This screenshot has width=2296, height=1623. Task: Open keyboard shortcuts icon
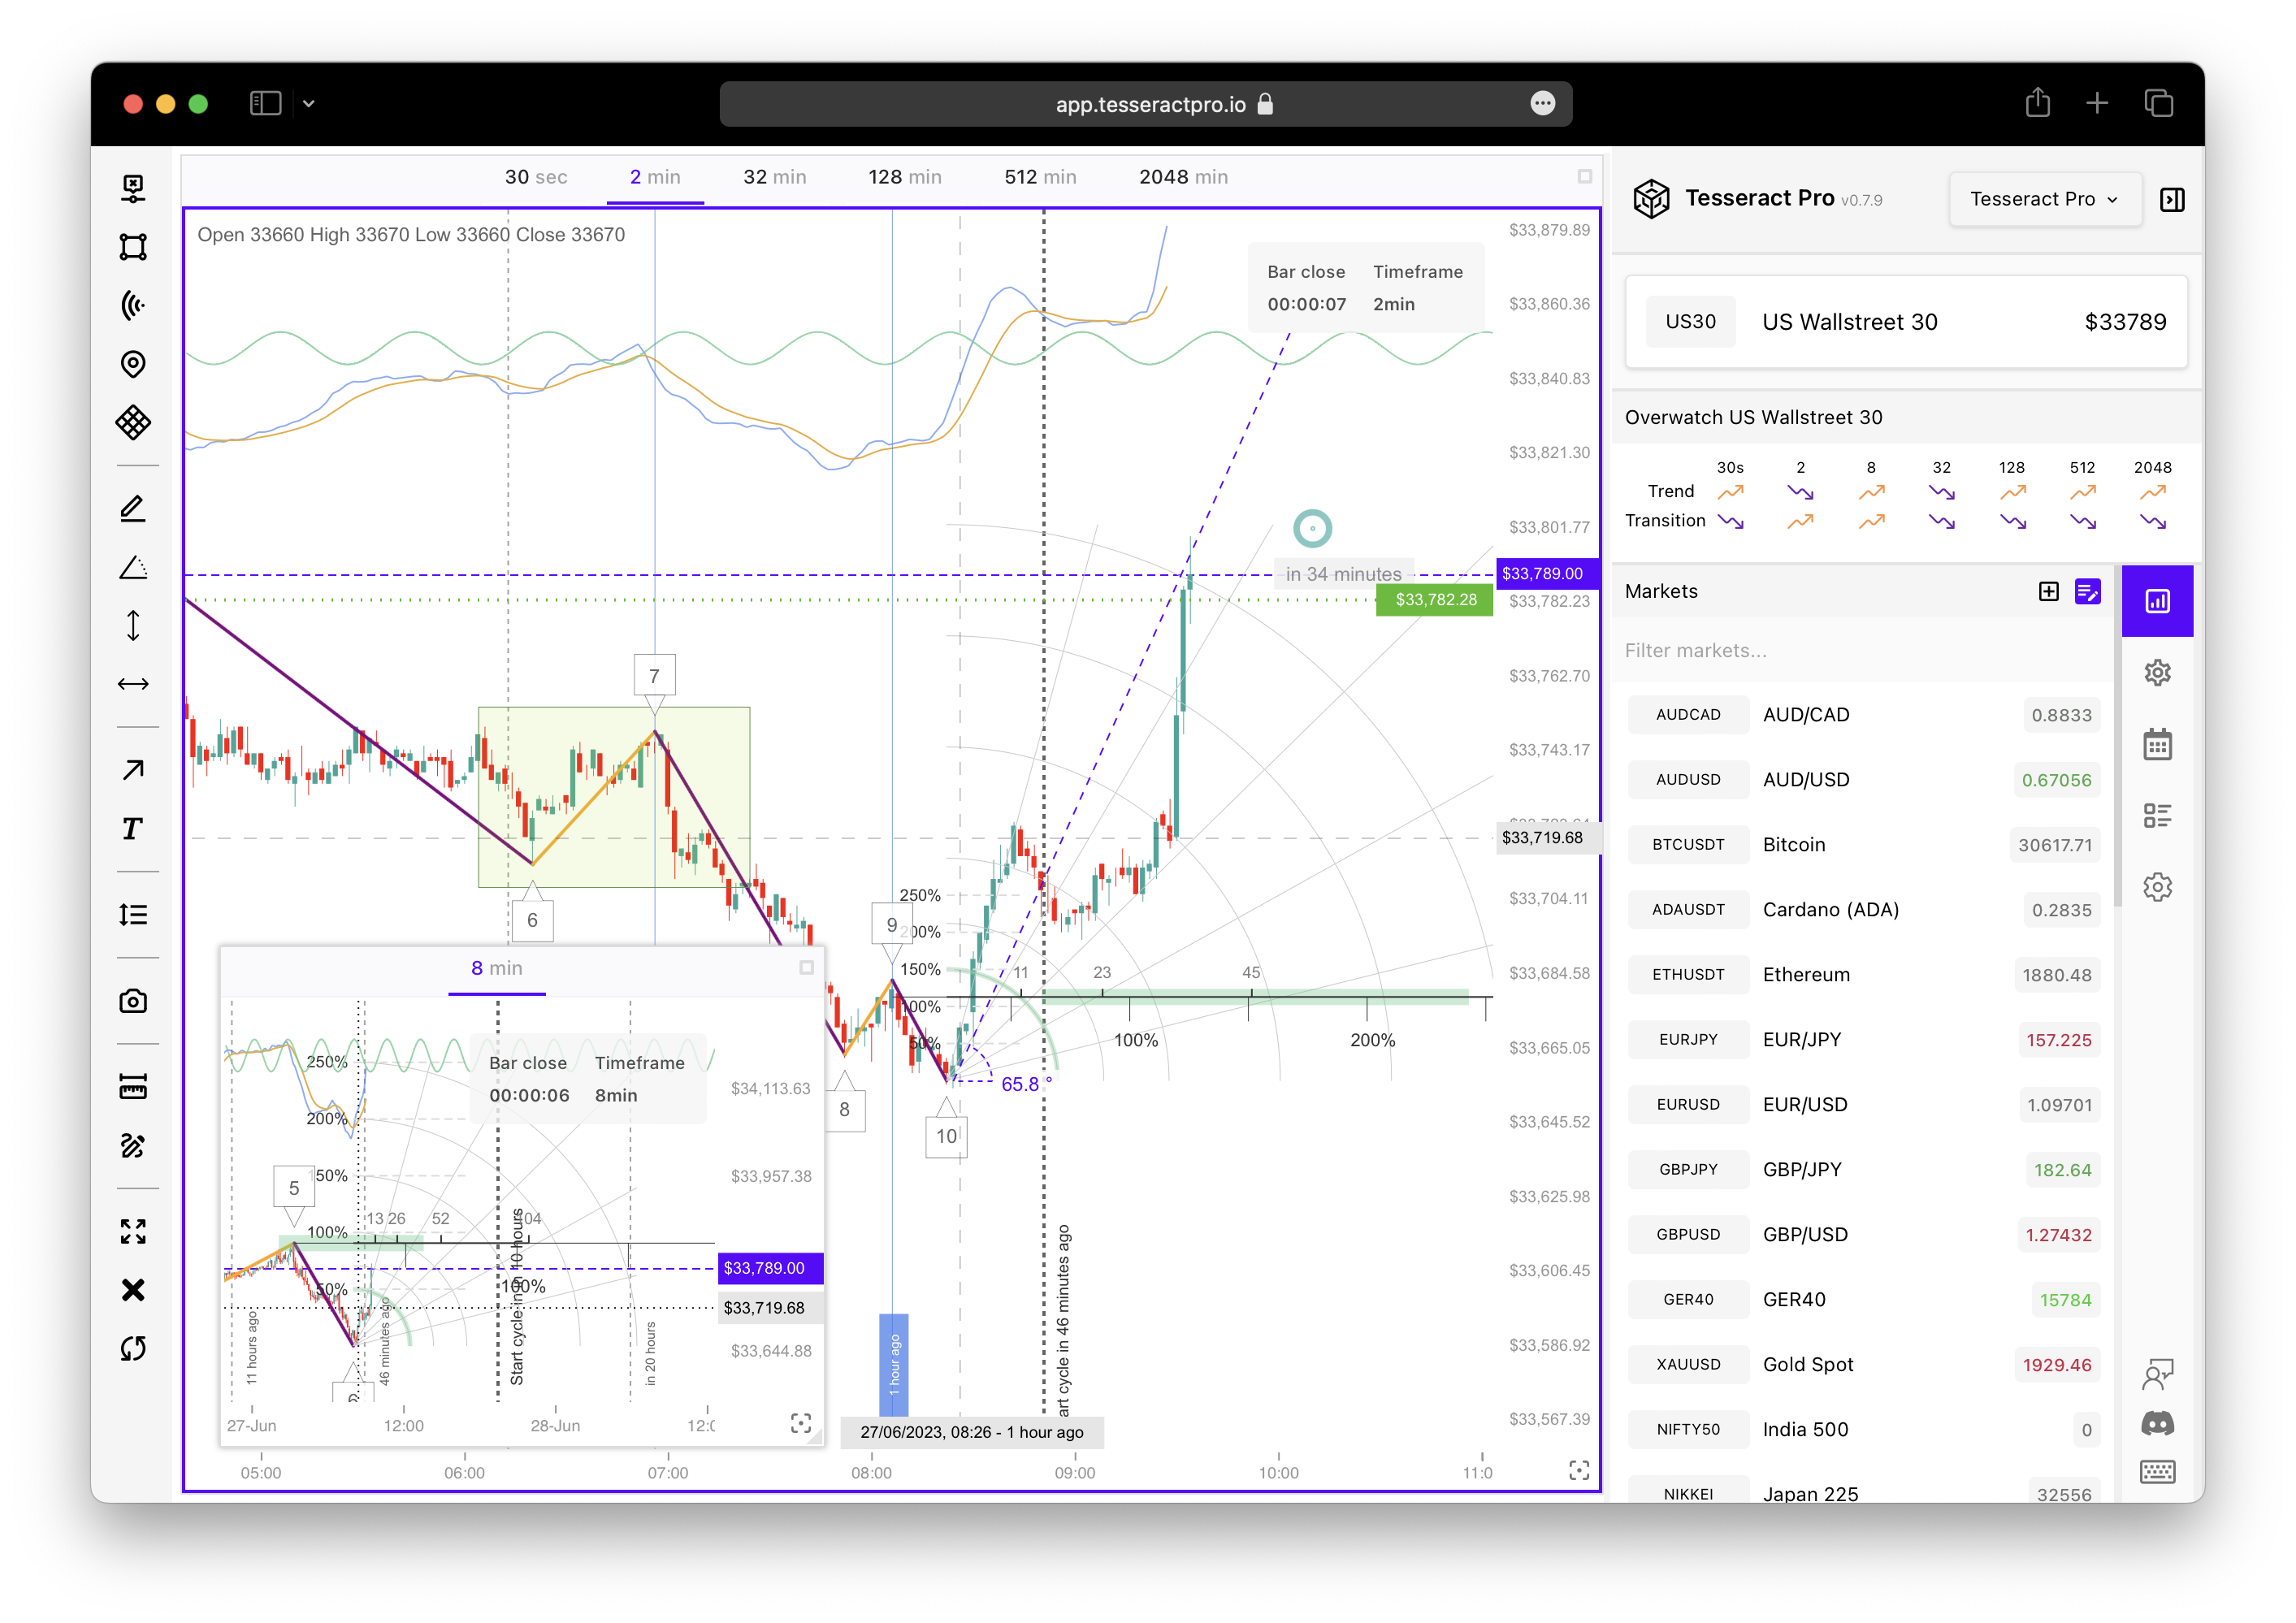pos(2158,1472)
